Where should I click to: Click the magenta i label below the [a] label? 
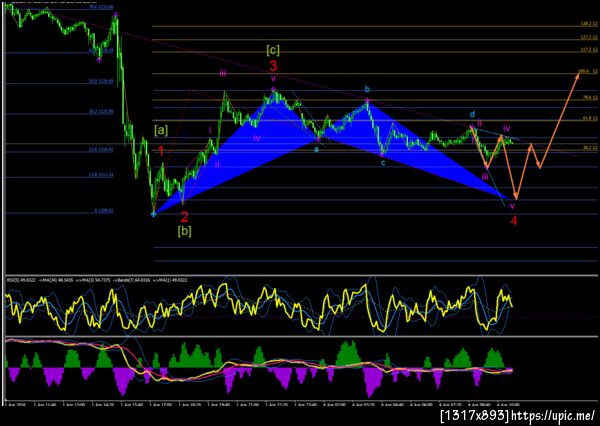(x=210, y=131)
